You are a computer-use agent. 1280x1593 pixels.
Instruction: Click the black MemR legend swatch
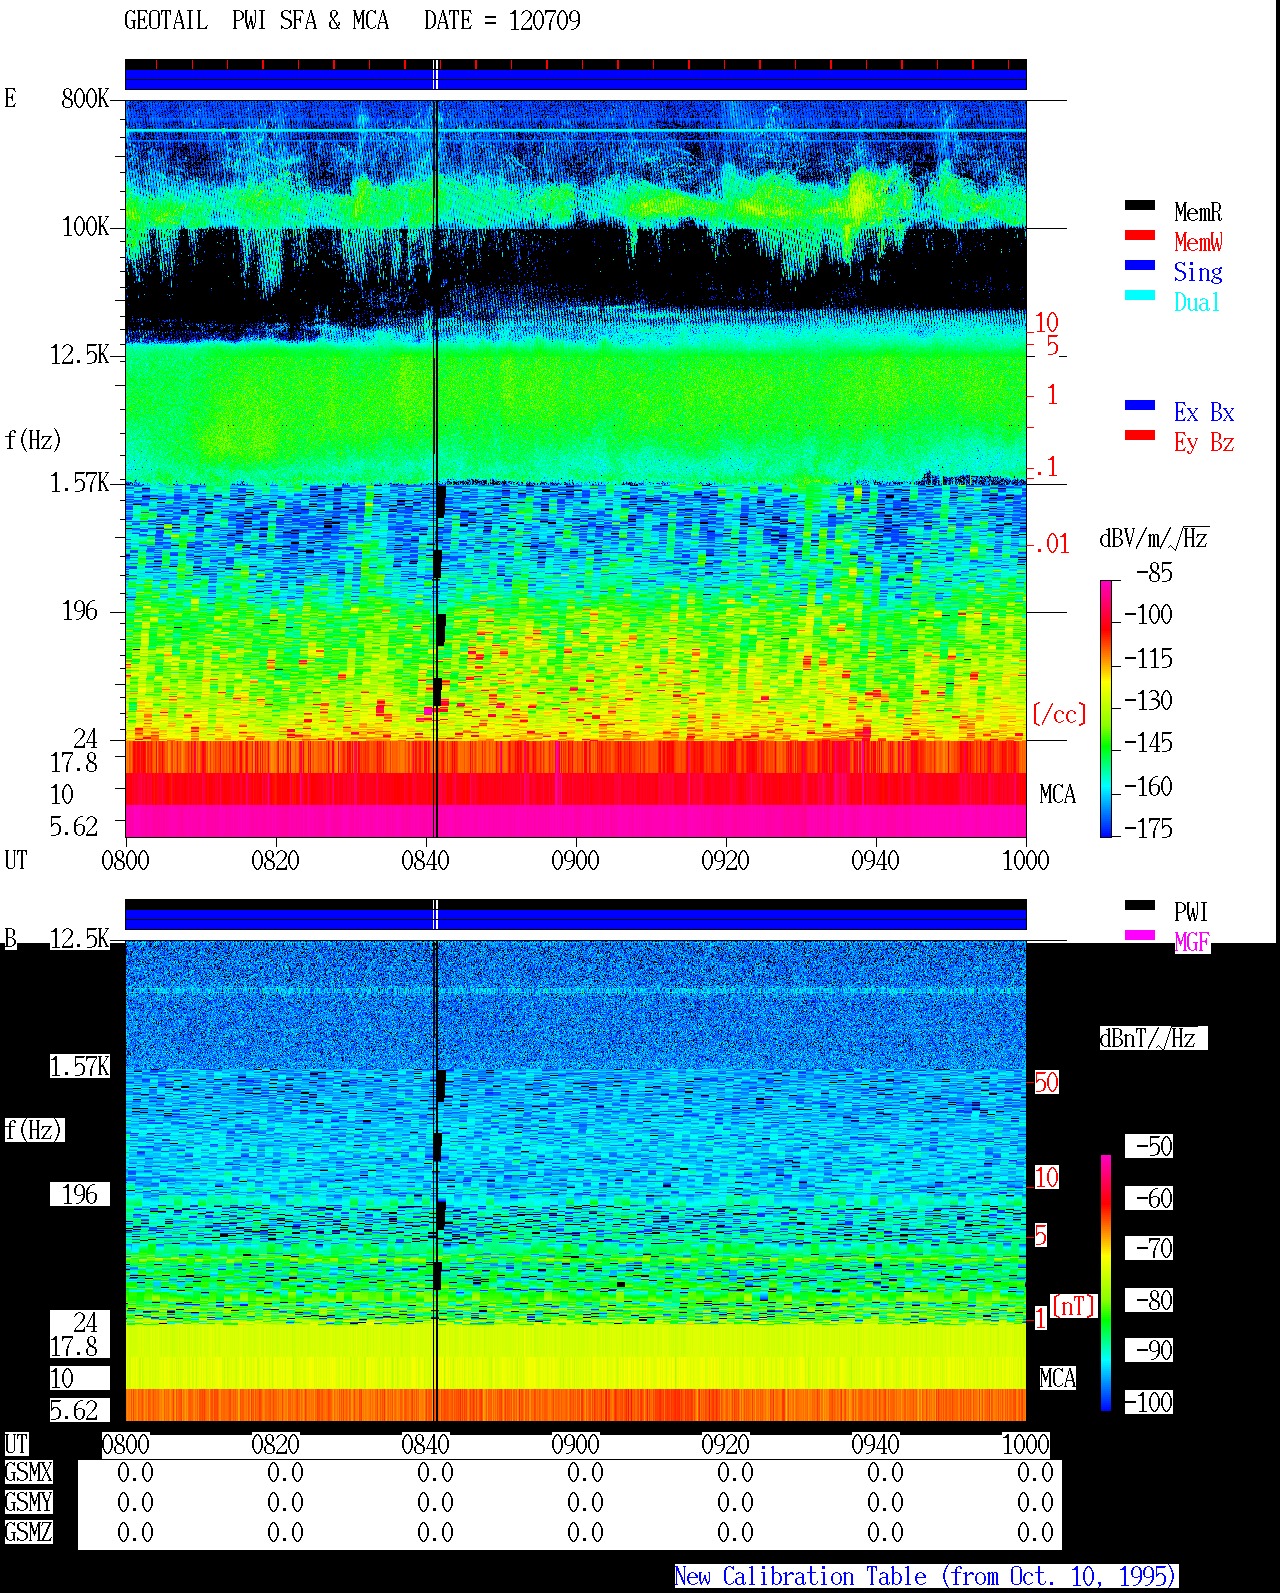tap(1139, 206)
